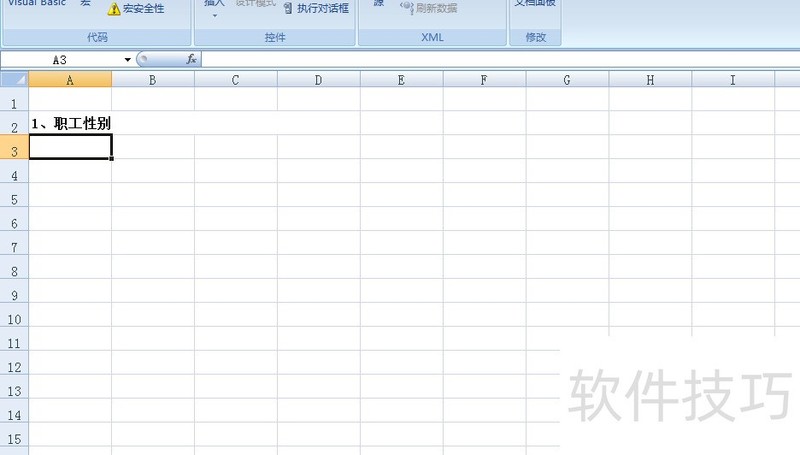Select row 12 header
Screen dimensions: 800x455
point(14,363)
